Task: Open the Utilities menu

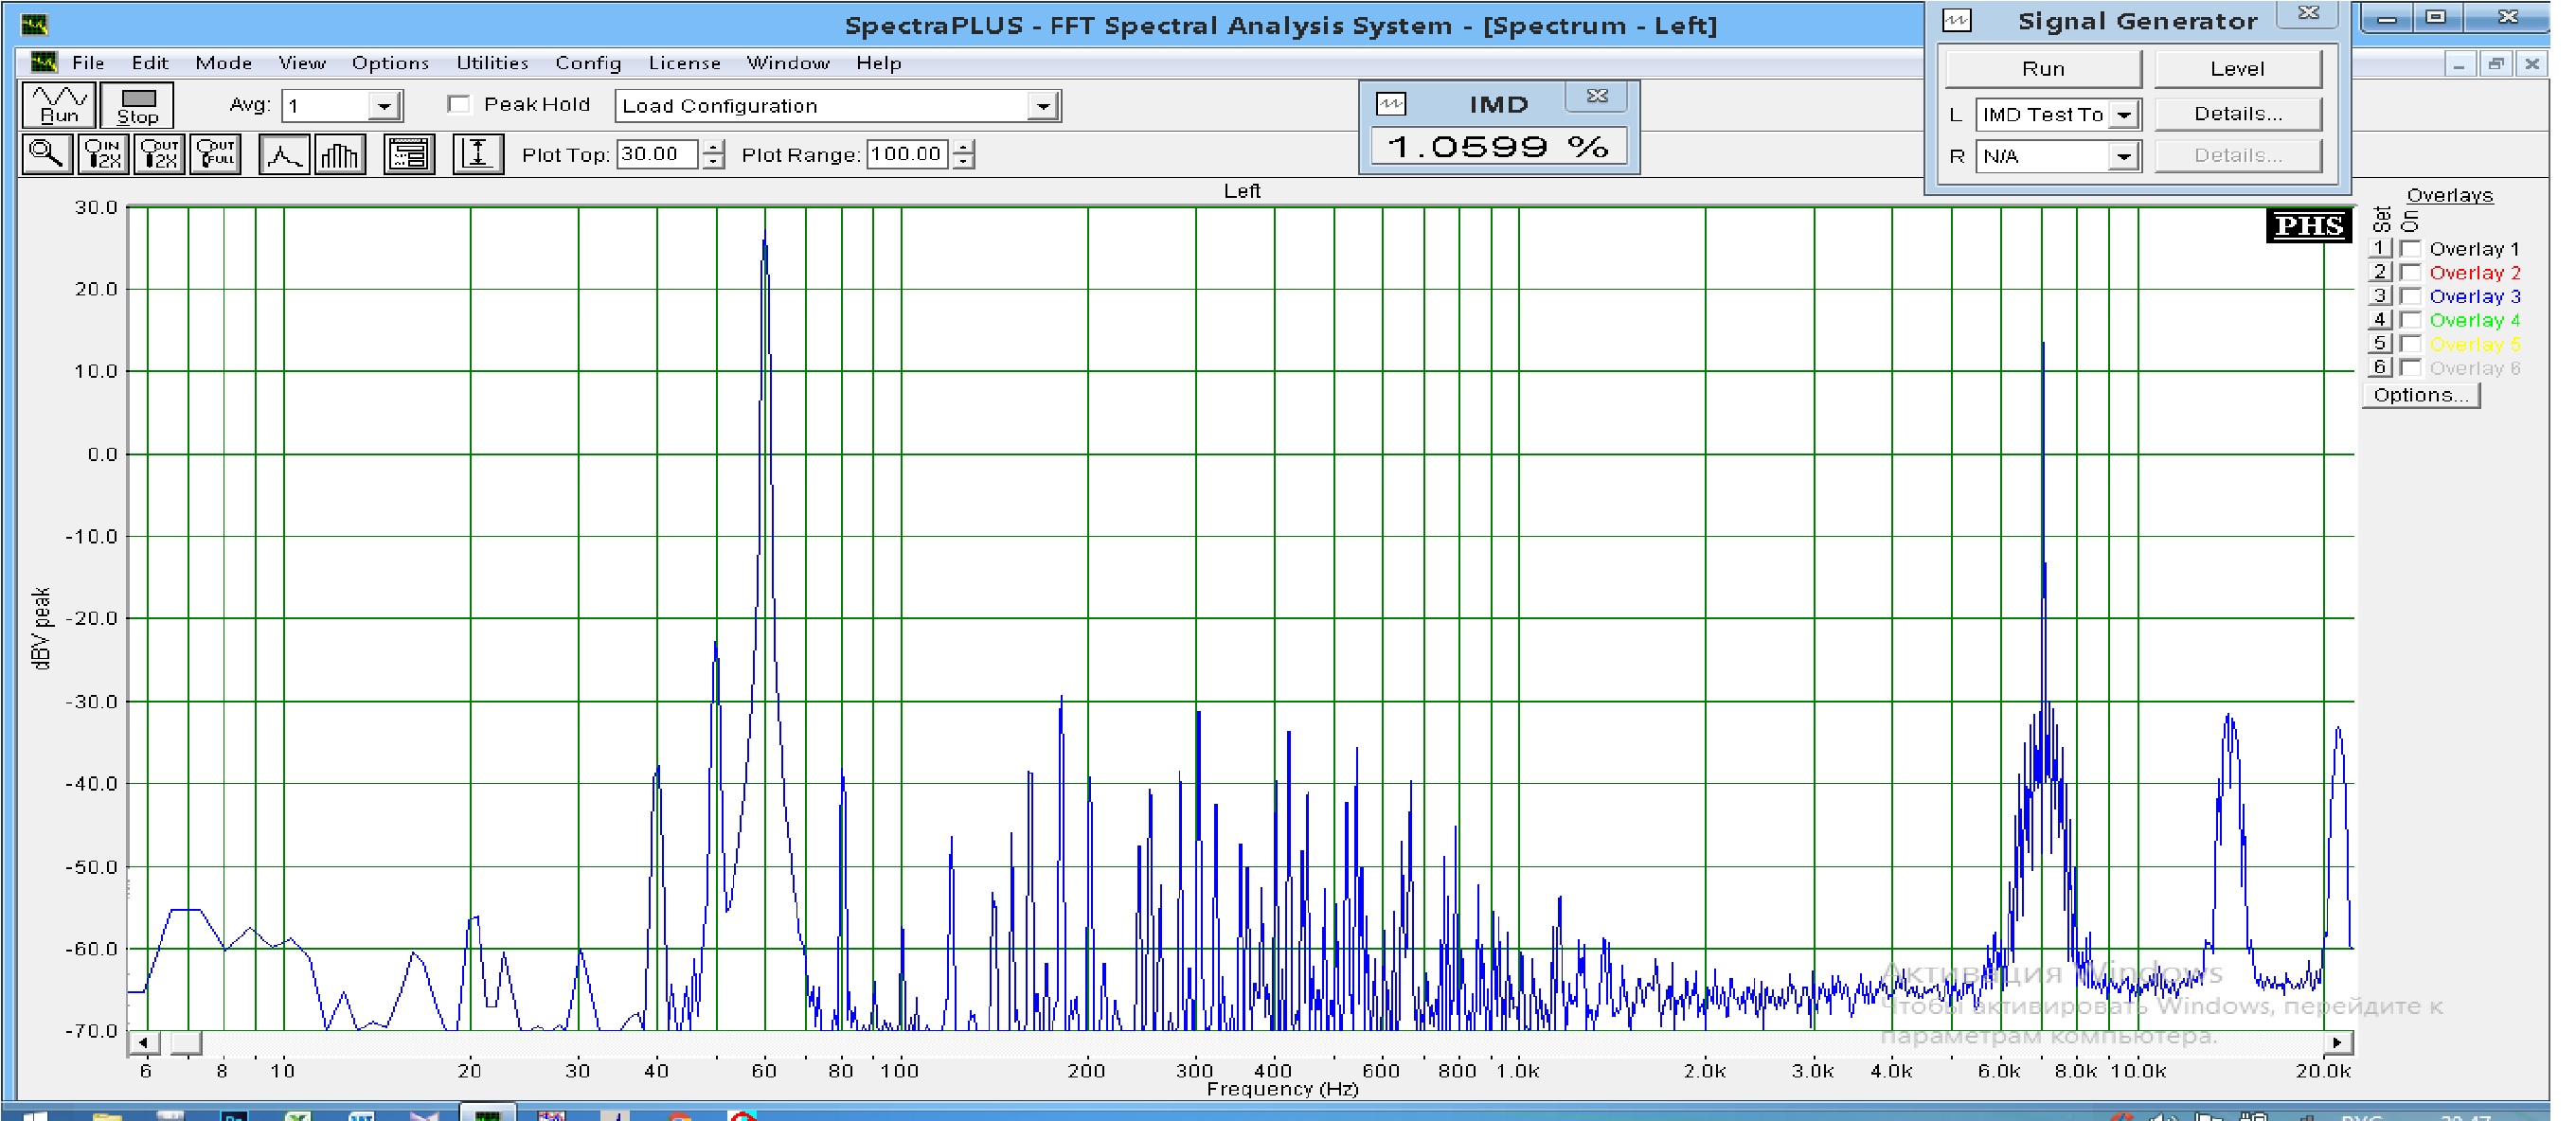Action: click(x=492, y=63)
